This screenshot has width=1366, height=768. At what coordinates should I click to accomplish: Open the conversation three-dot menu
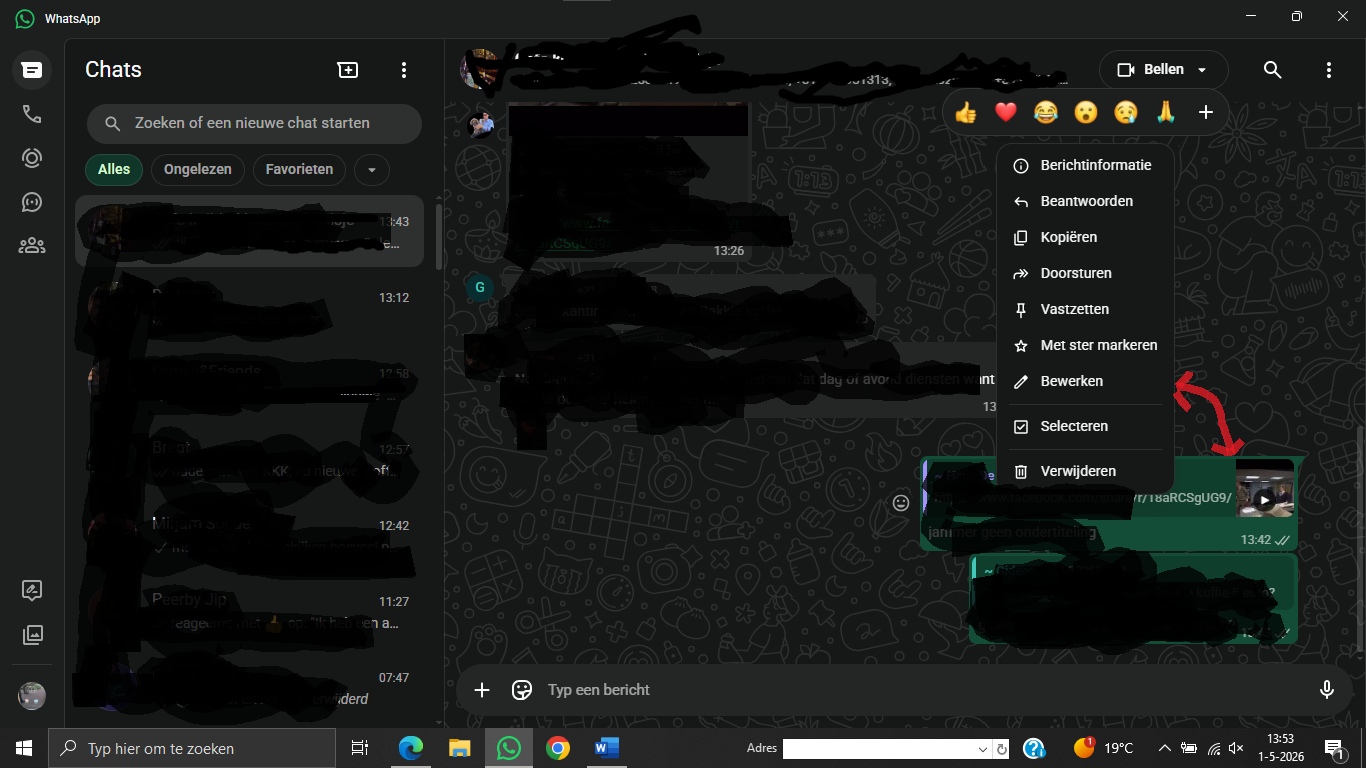click(1329, 70)
